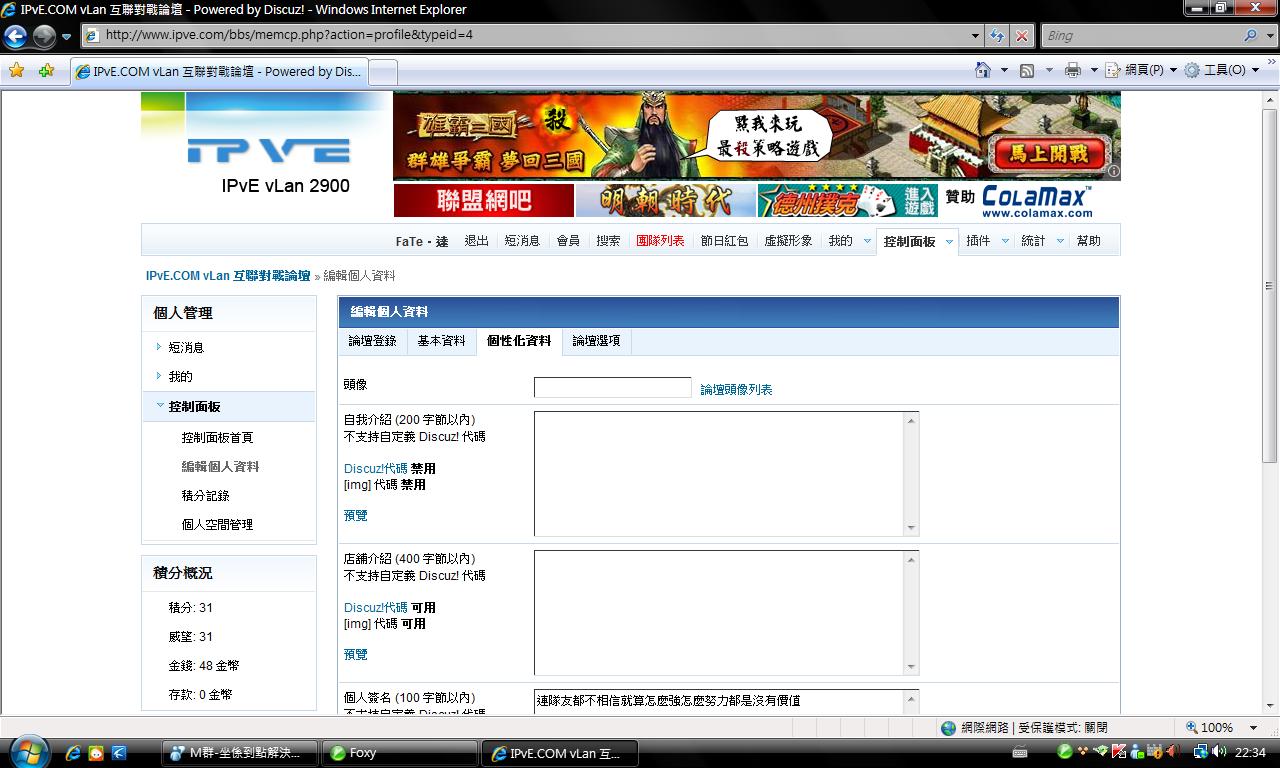Open the 論壇頭像列表 link
Image resolution: width=1280 pixels, height=768 pixels.
click(x=736, y=389)
